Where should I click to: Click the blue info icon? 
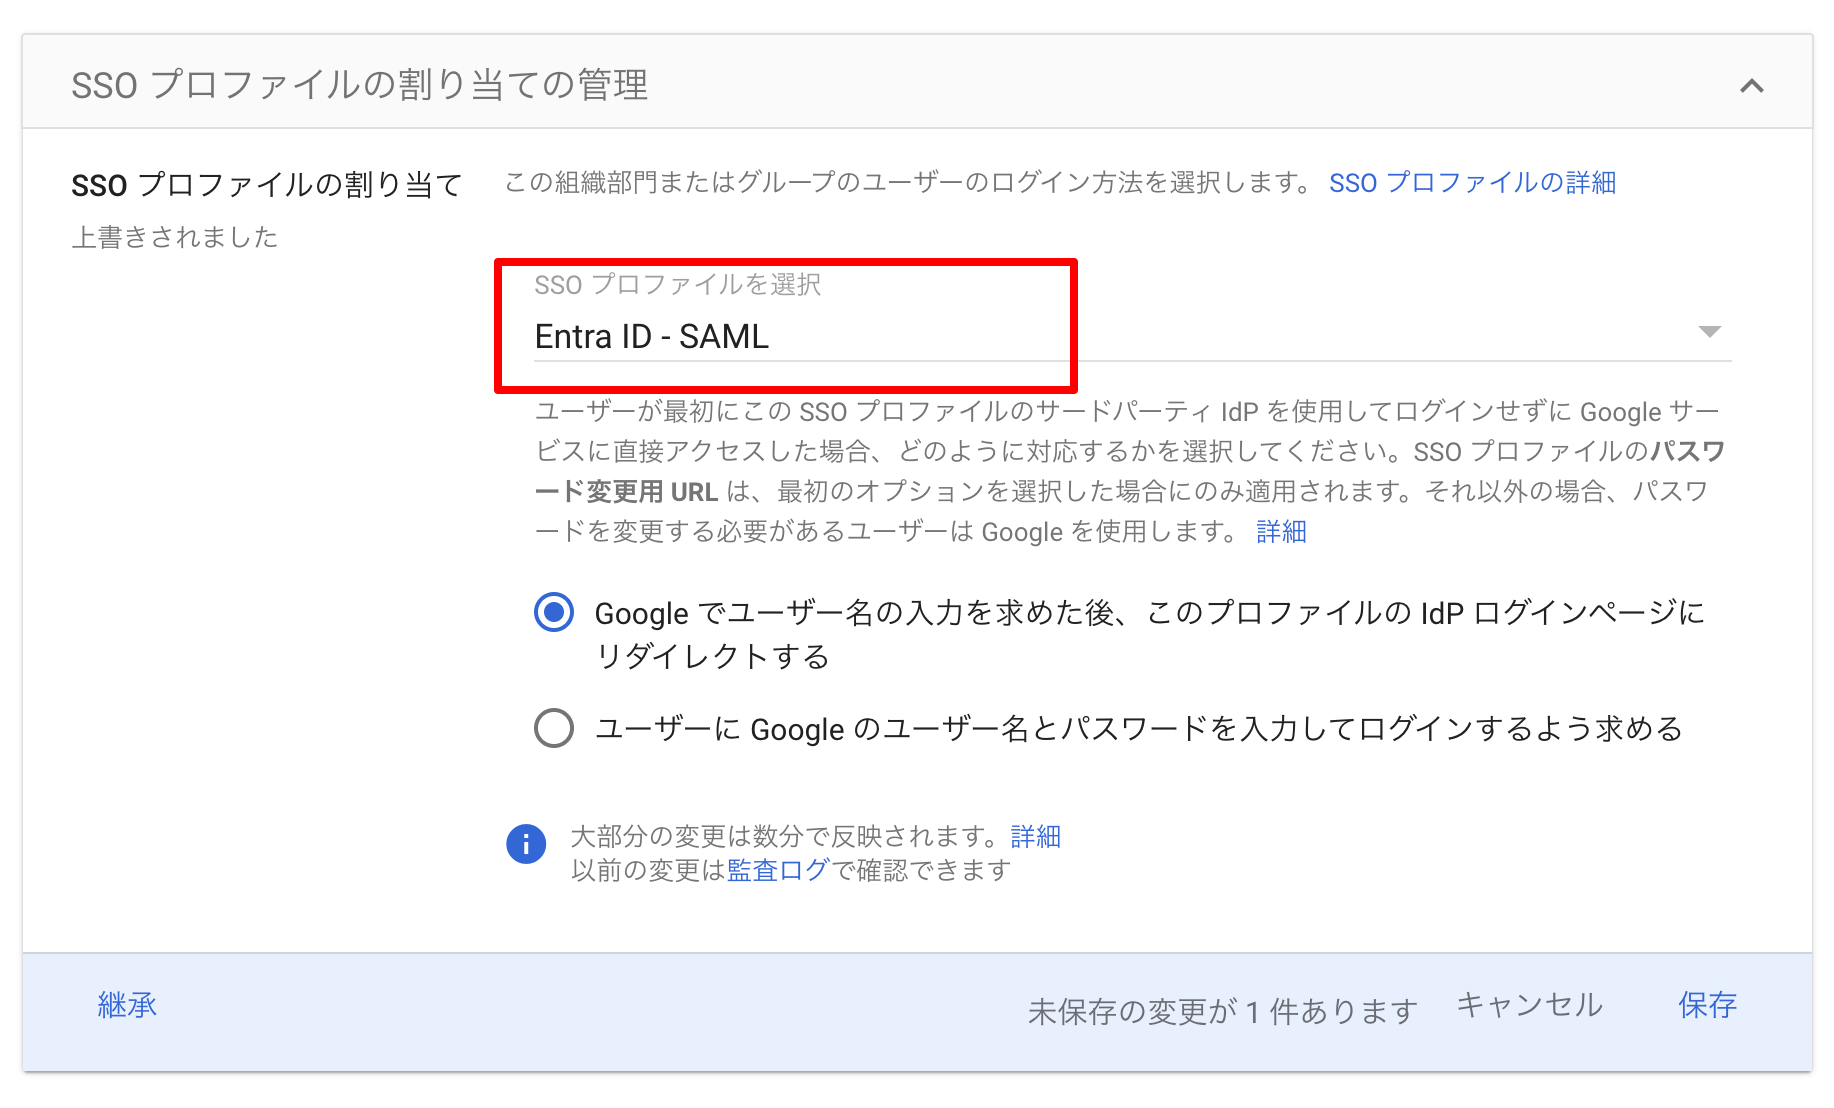pos(526,844)
